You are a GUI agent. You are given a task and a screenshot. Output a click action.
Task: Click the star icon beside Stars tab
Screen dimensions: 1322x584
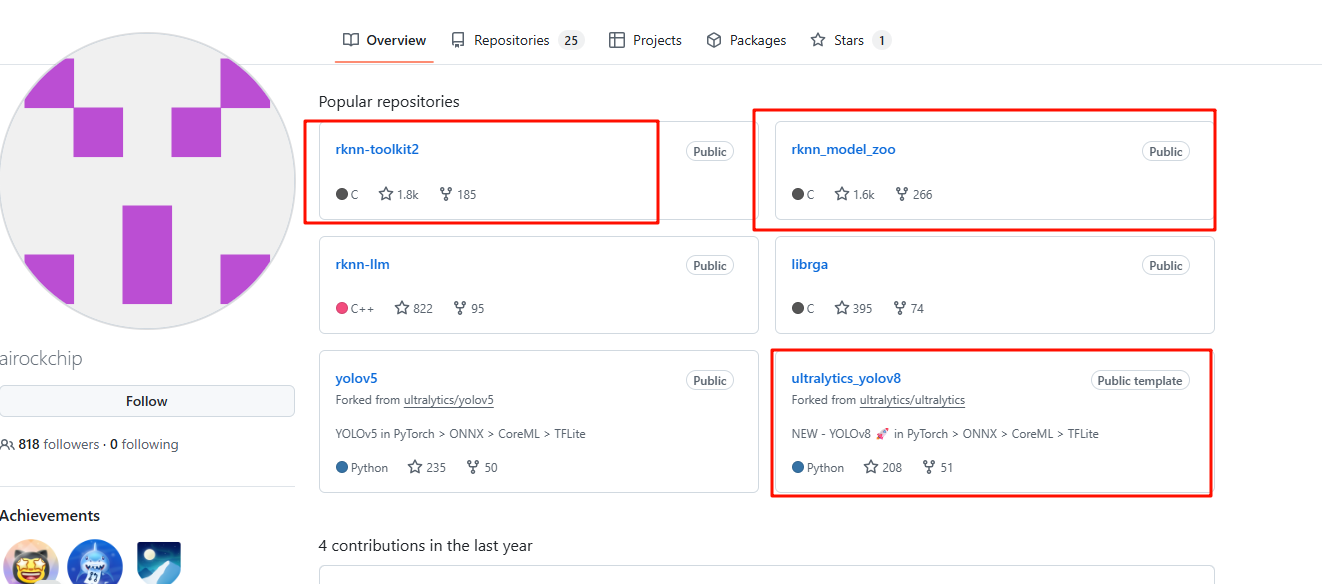coord(818,40)
